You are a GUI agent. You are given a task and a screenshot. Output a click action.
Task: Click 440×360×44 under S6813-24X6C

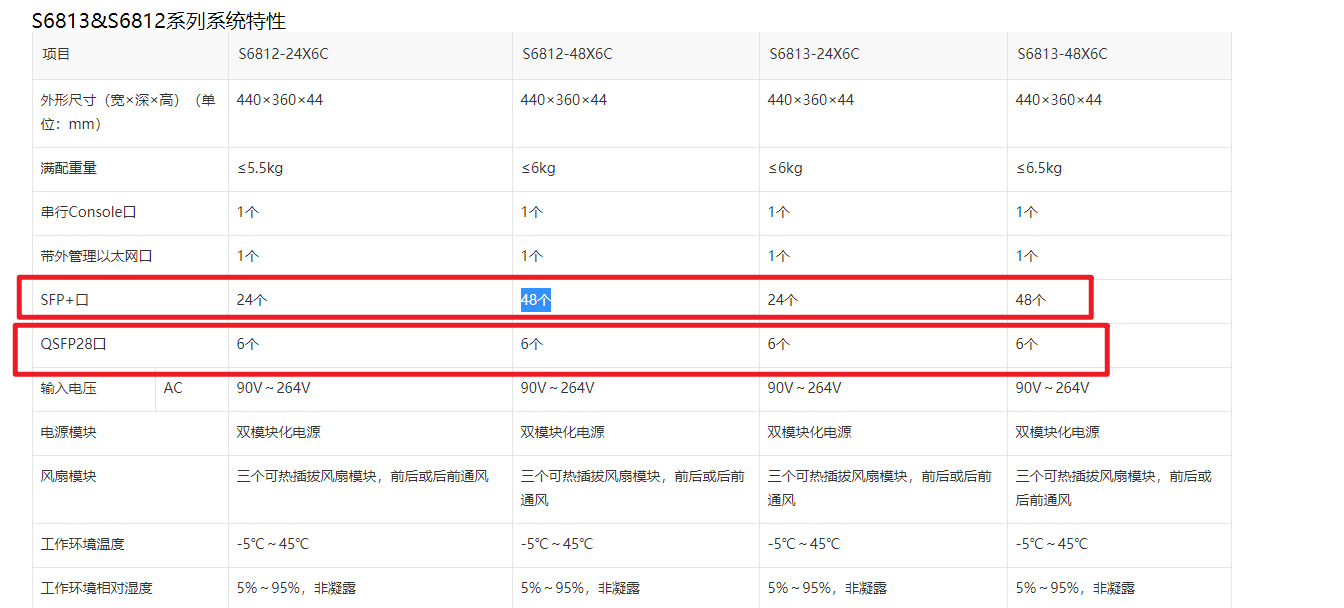(x=811, y=100)
